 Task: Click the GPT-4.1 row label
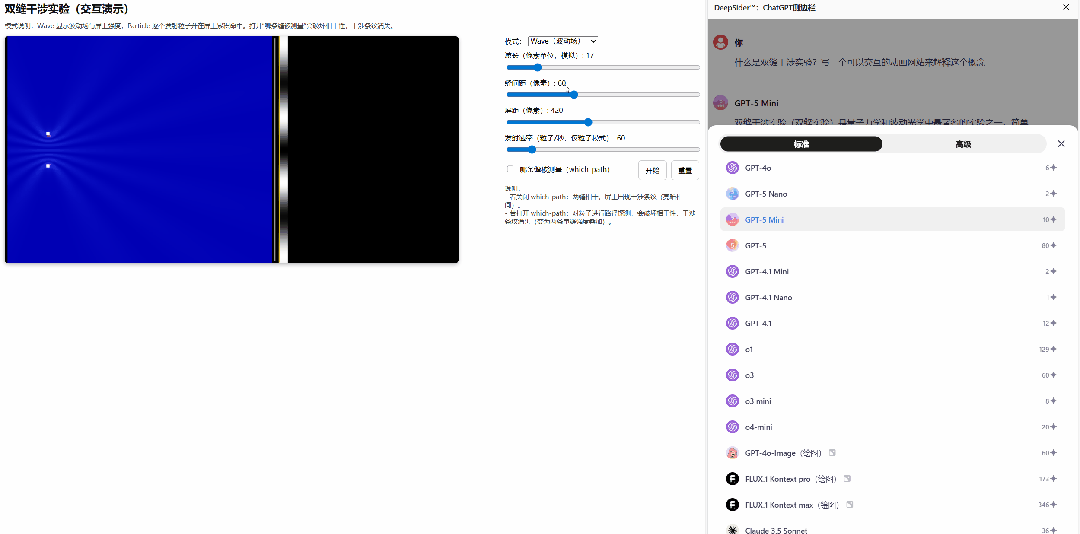click(758, 323)
